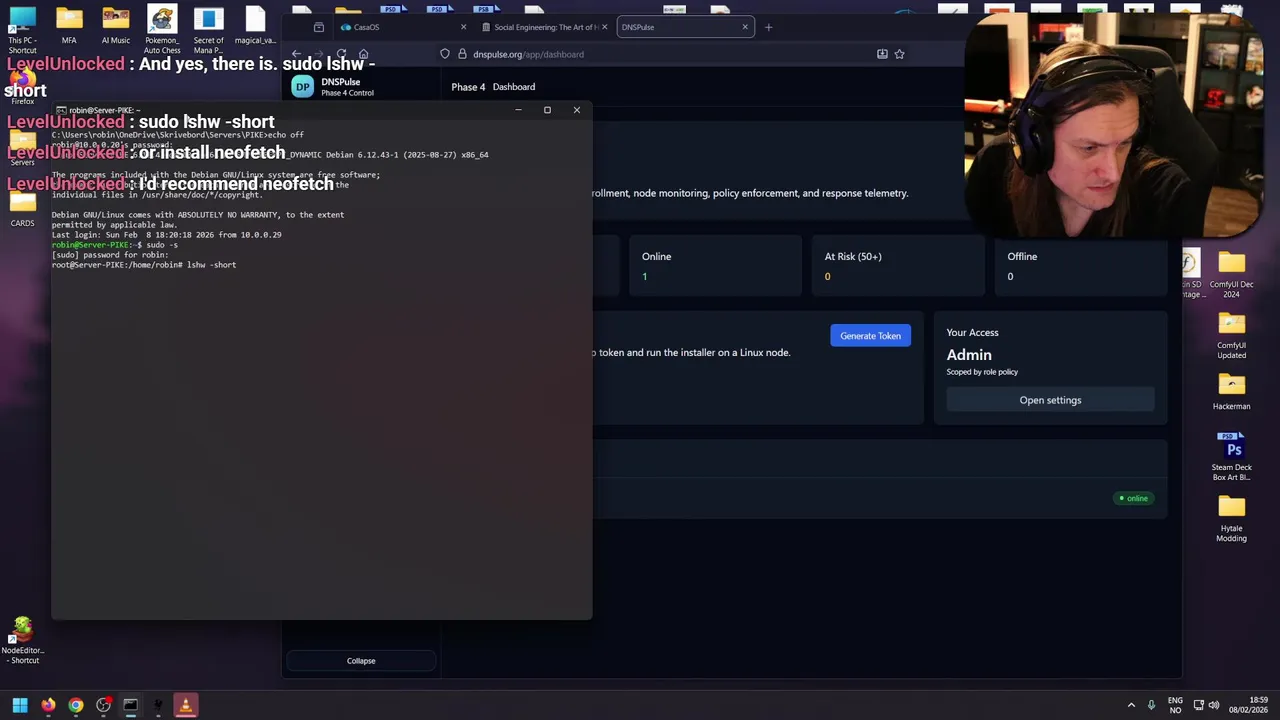
Task: Click ENG NO language indicator
Action: coord(1175,705)
